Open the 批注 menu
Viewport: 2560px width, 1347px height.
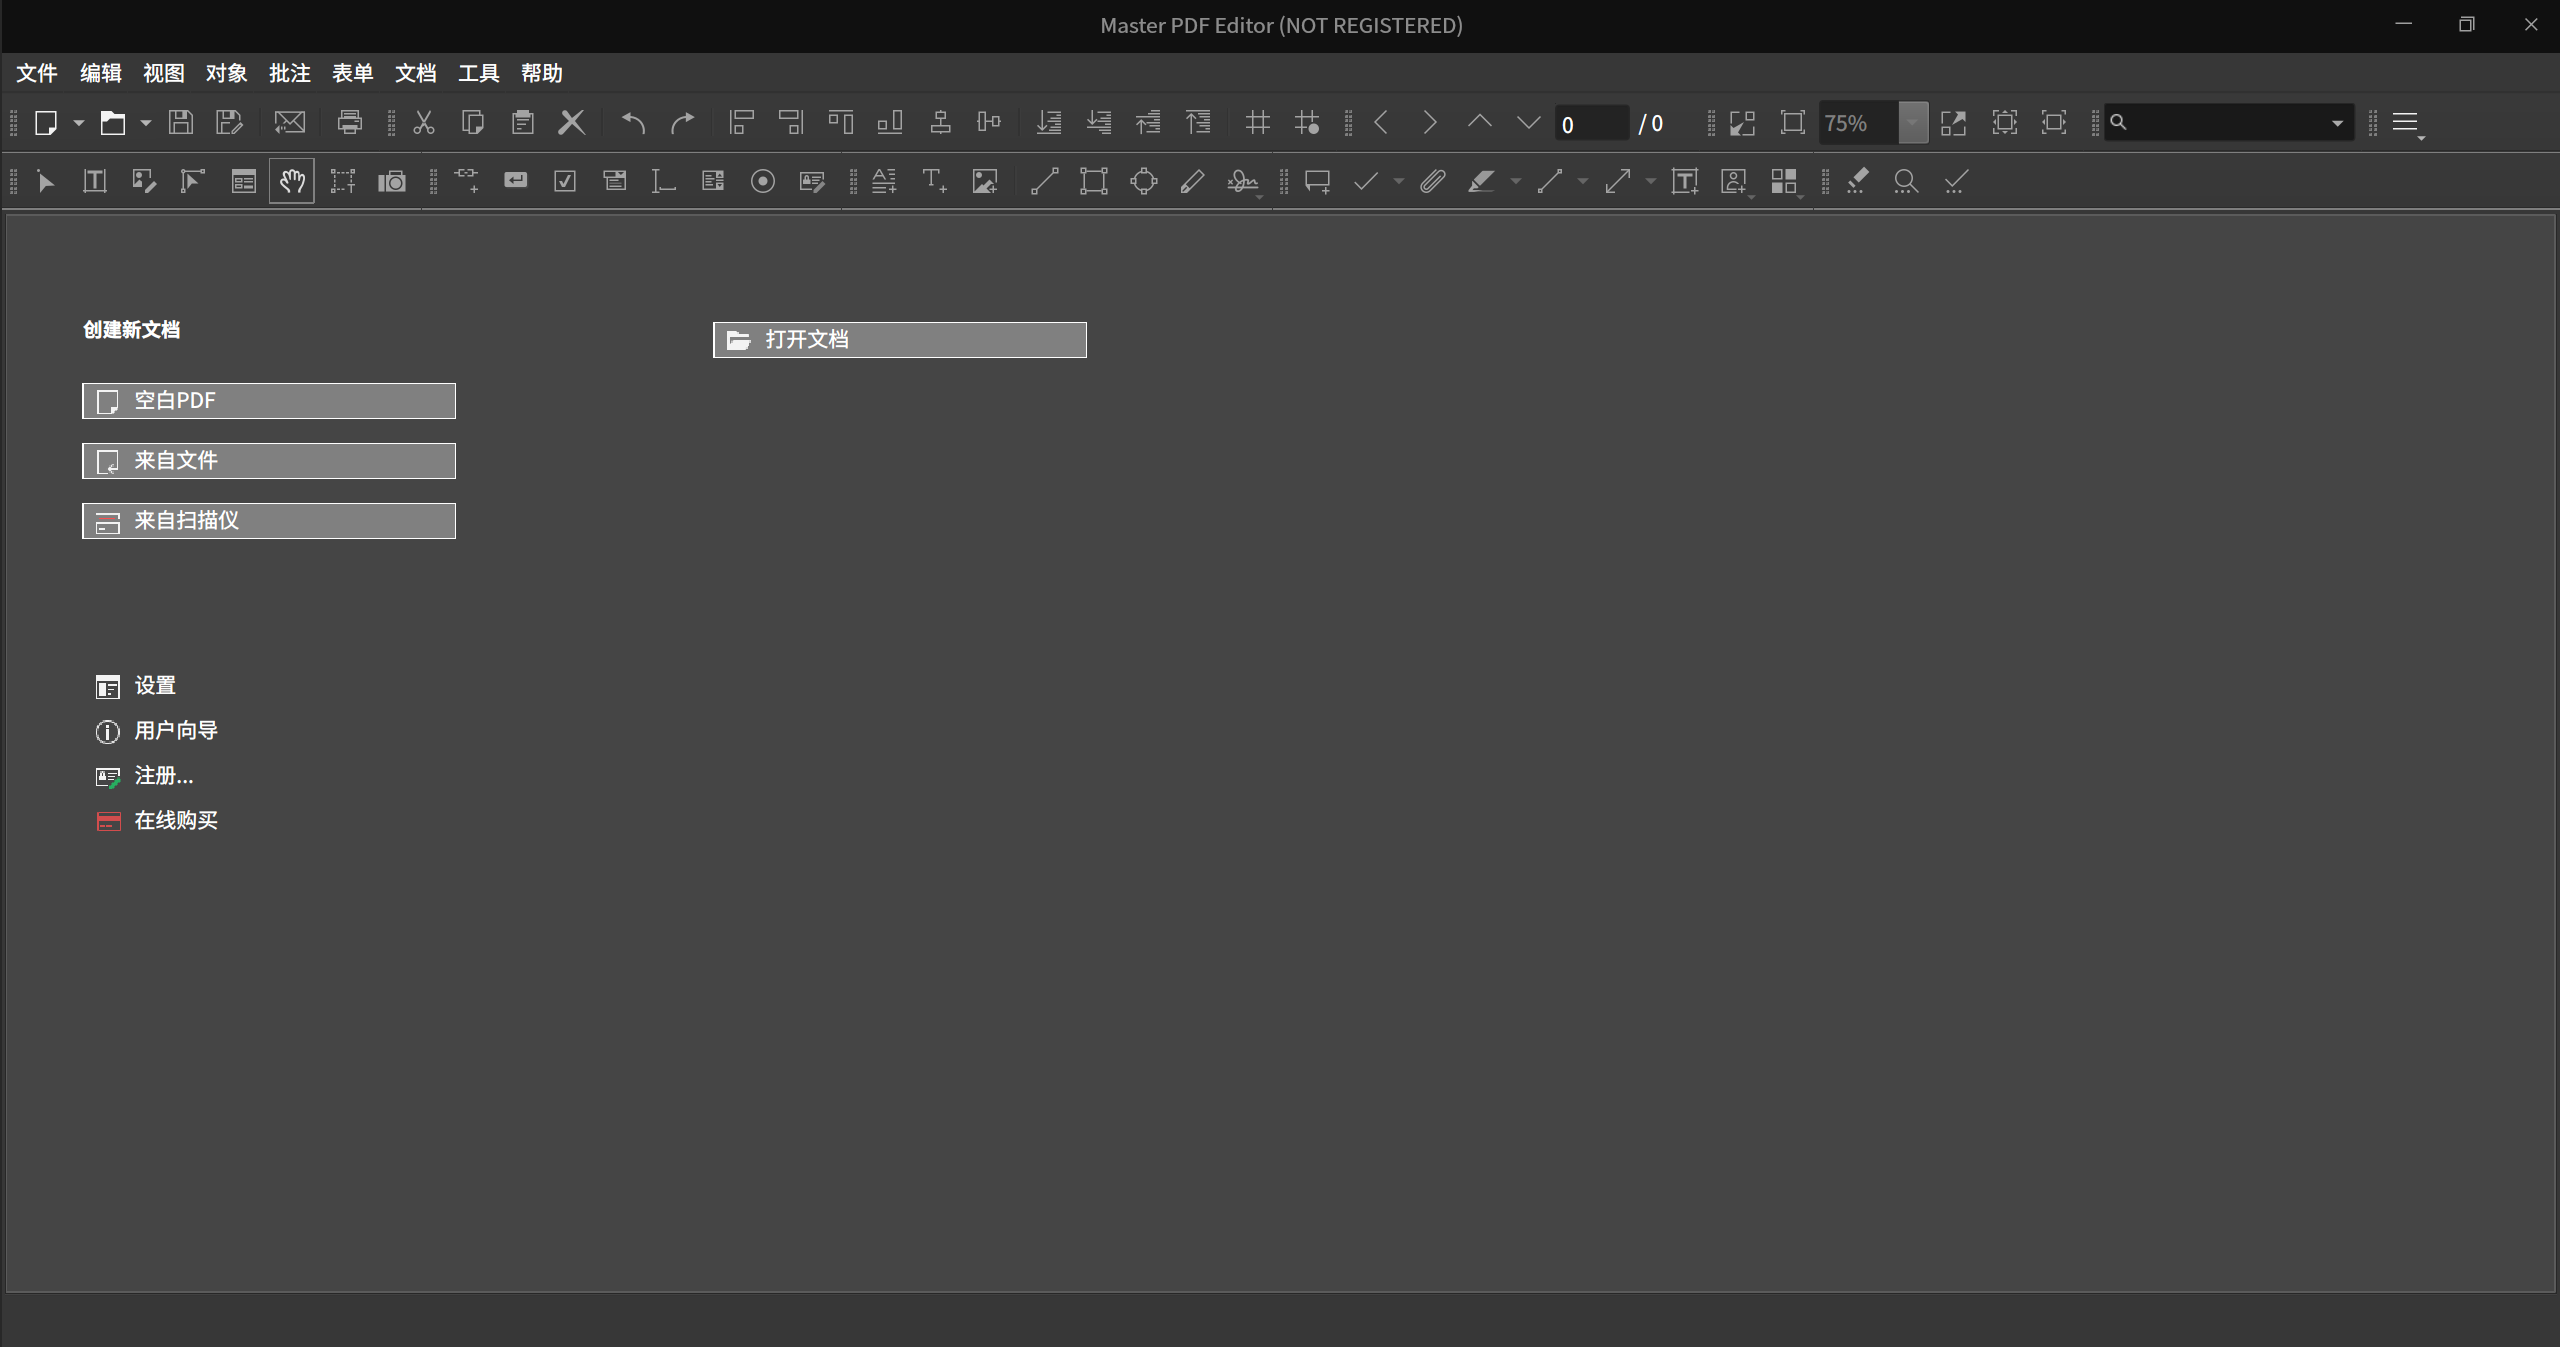[289, 73]
